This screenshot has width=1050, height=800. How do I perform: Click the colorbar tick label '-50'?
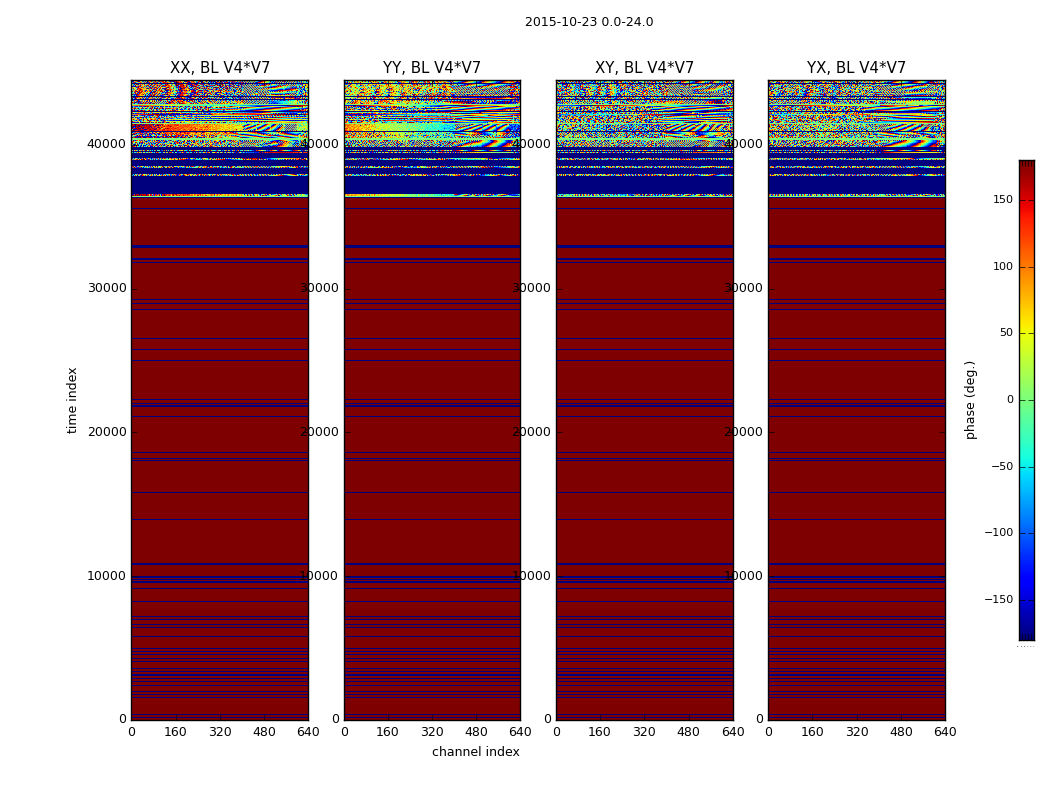coord(998,466)
